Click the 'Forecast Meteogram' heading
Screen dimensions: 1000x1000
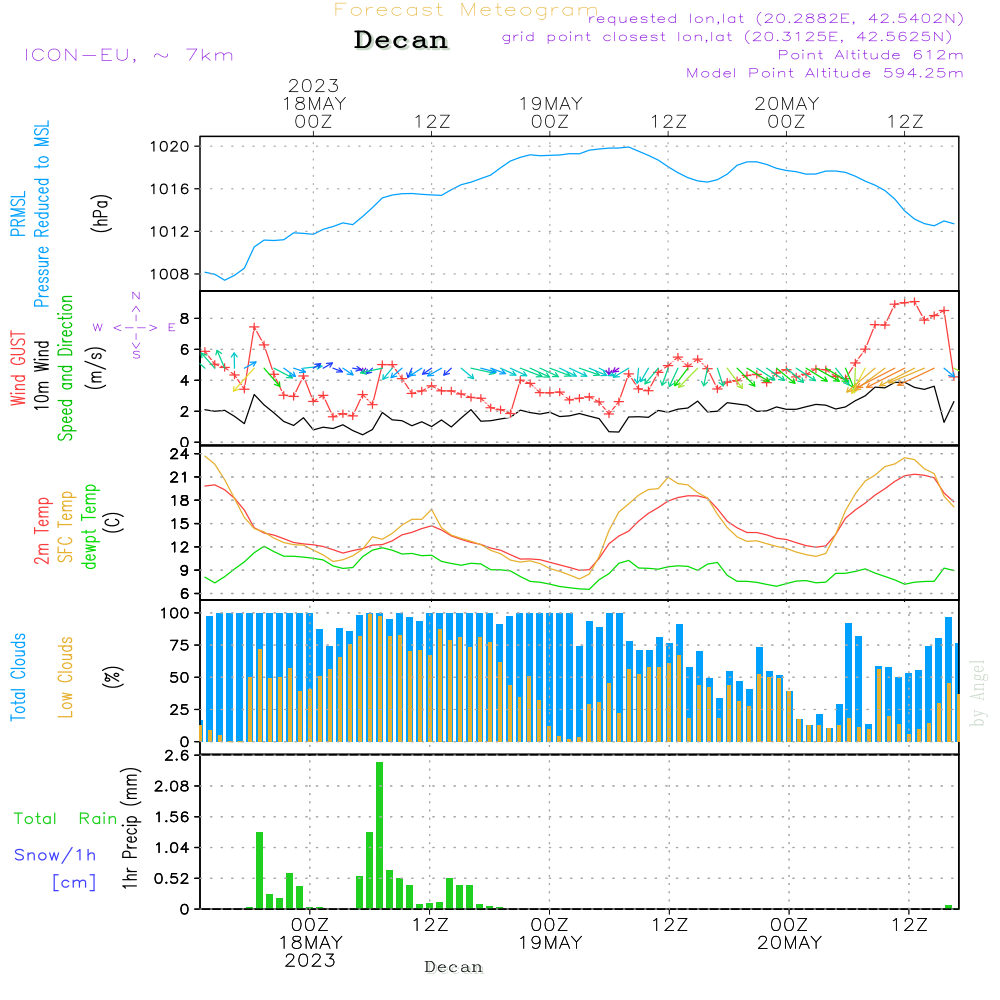[466, 10]
